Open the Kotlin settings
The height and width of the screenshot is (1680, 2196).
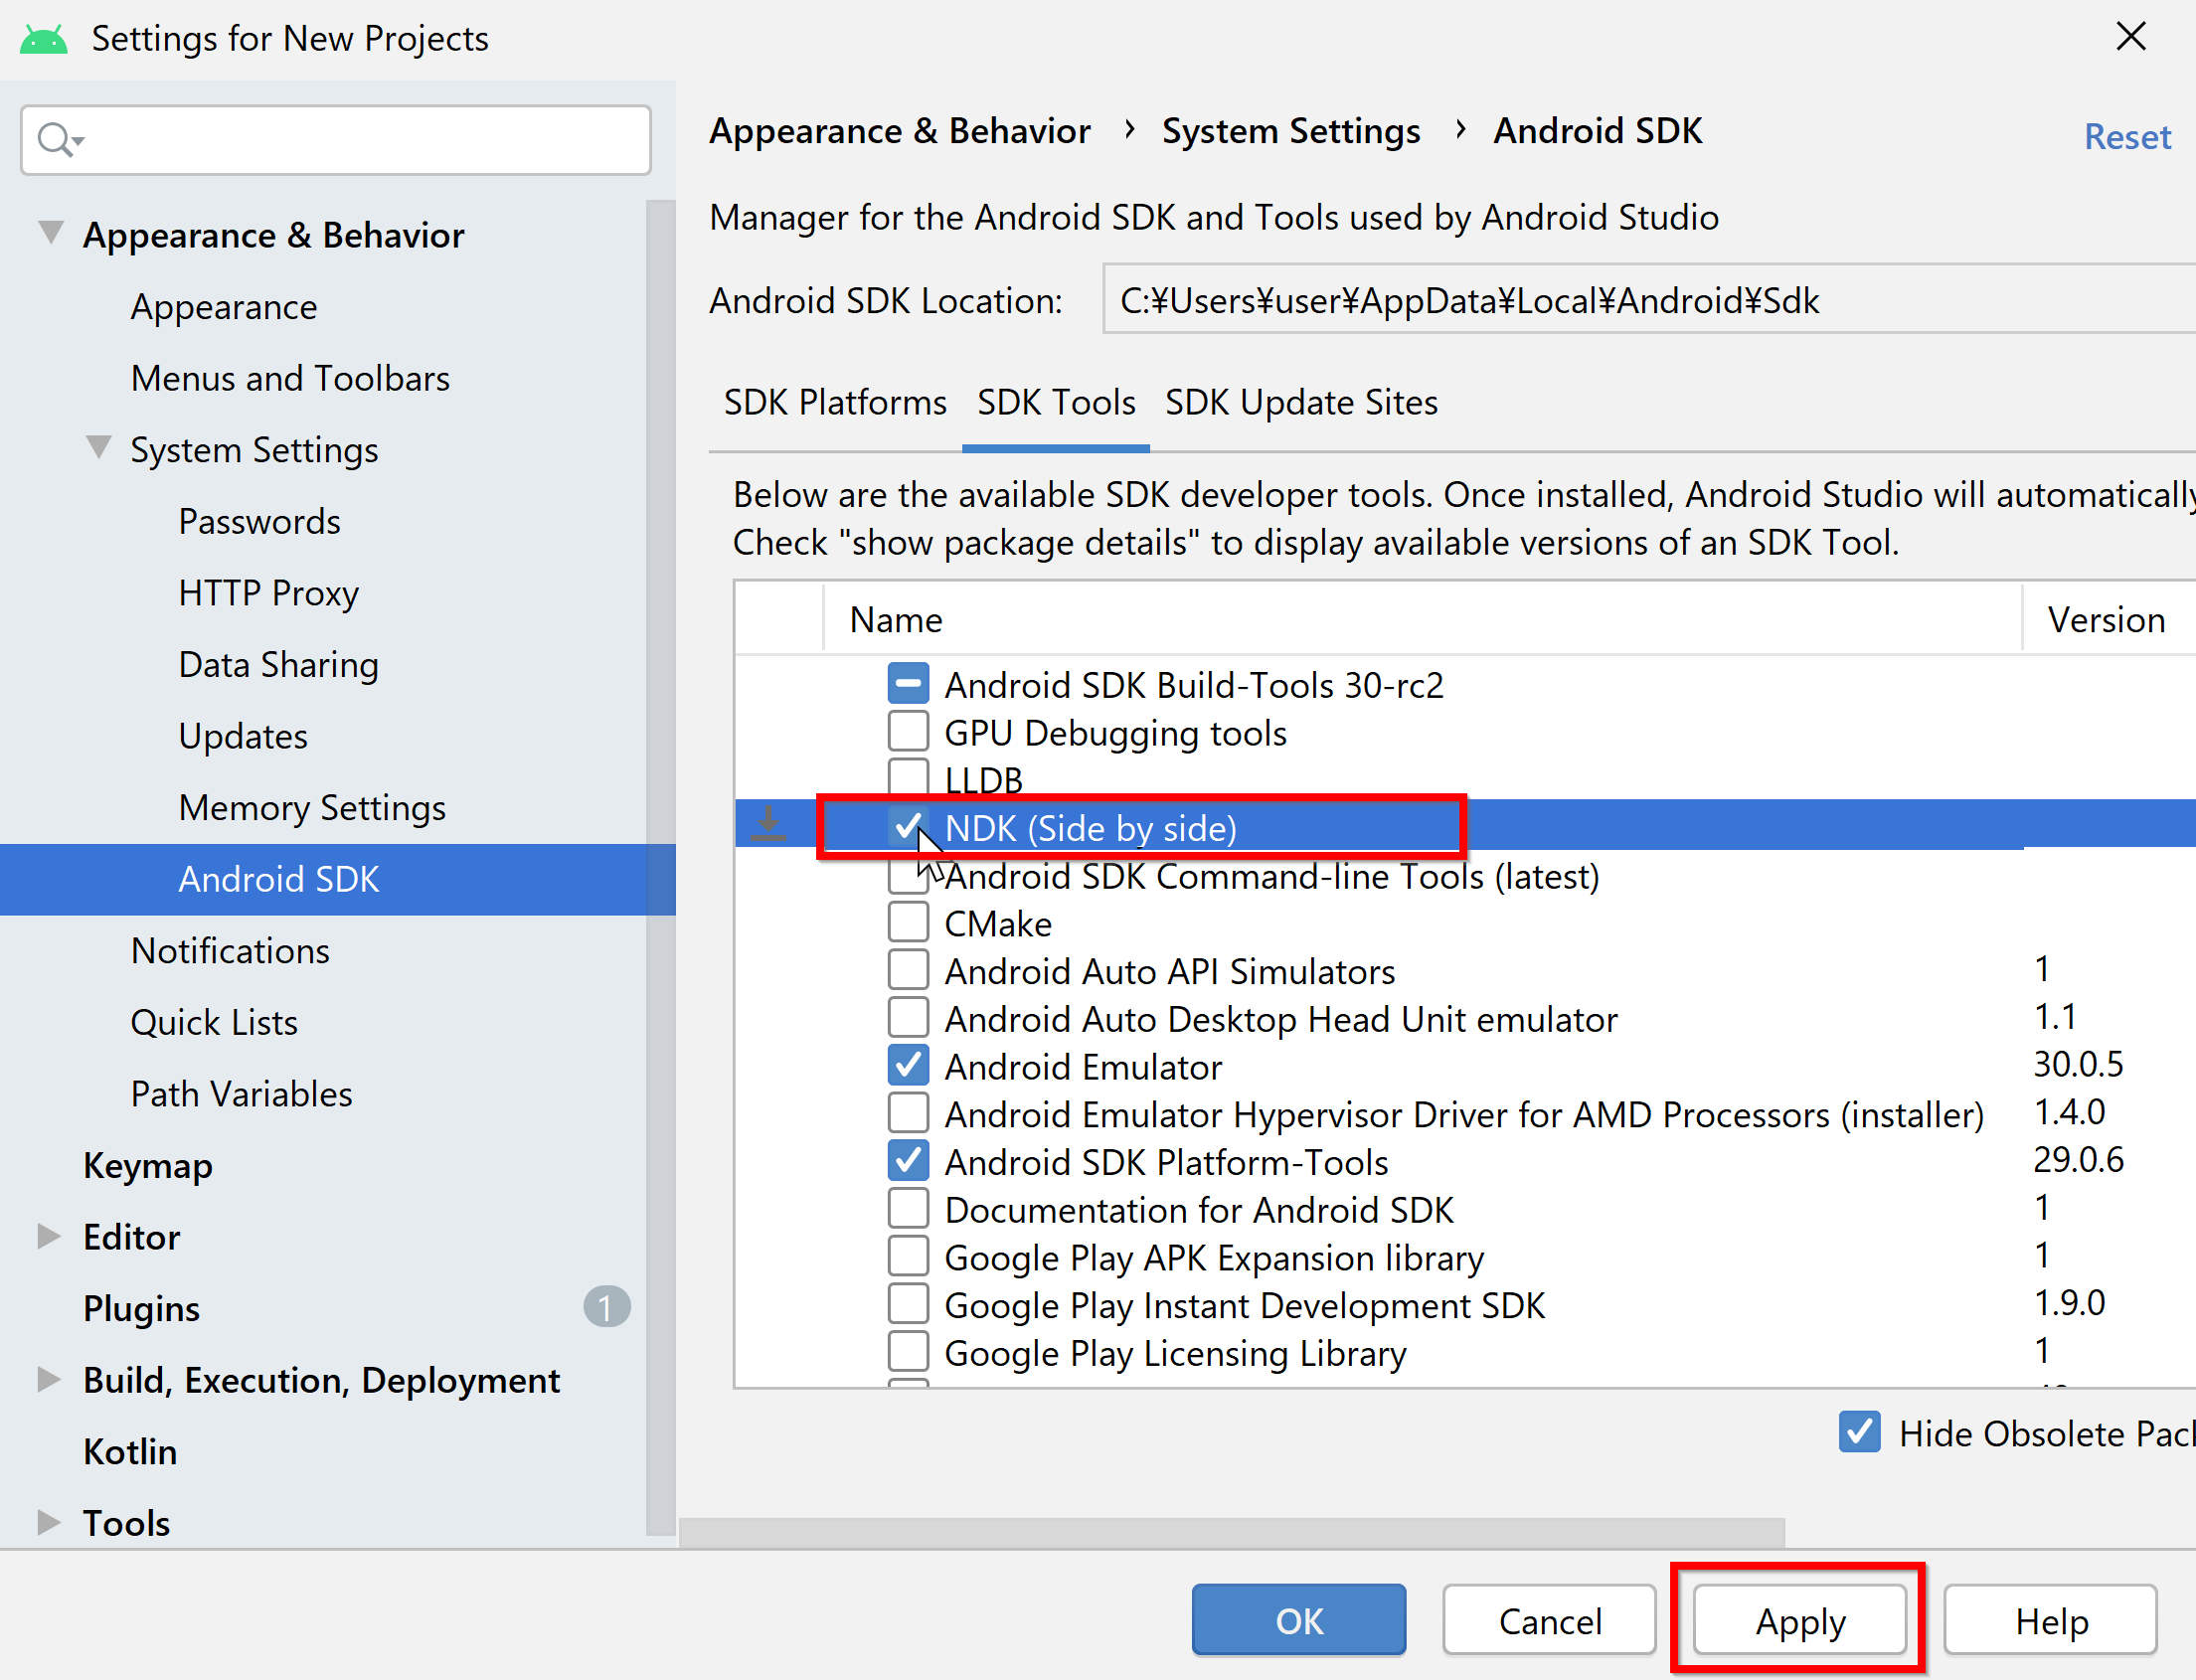pos(130,1451)
